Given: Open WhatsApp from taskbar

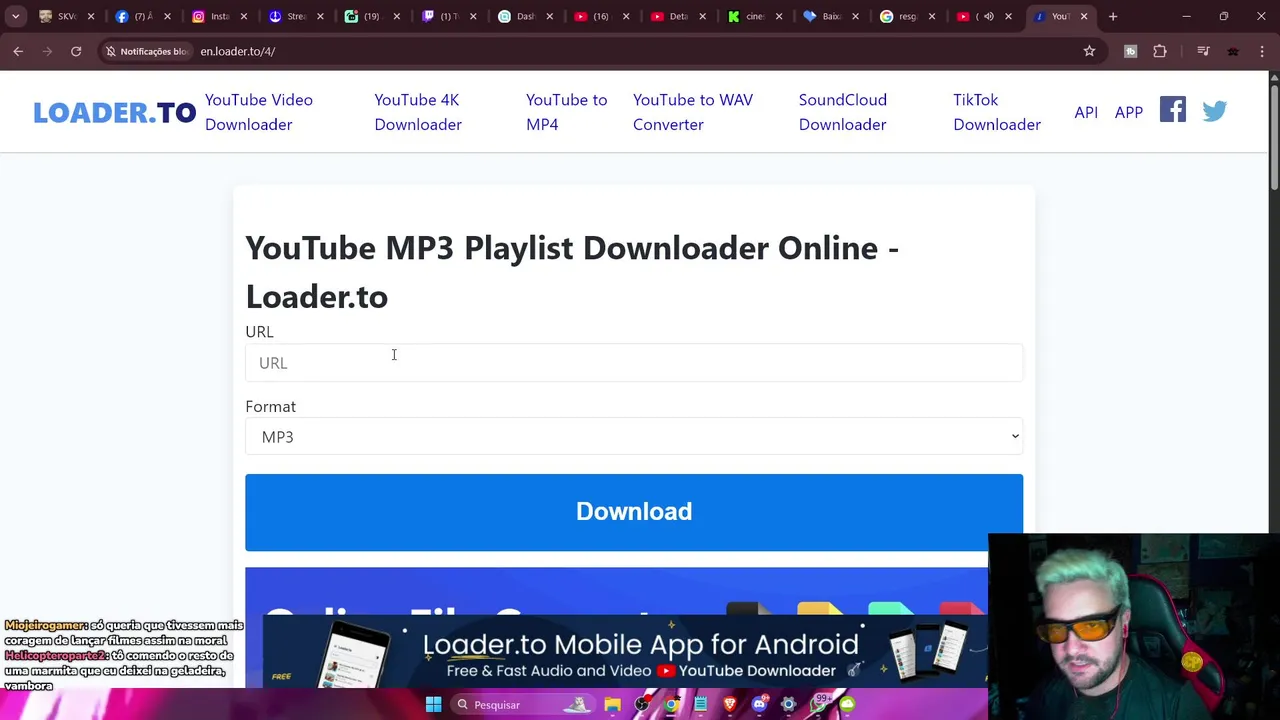Looking at the screenshot, I should tap(818, 705).
